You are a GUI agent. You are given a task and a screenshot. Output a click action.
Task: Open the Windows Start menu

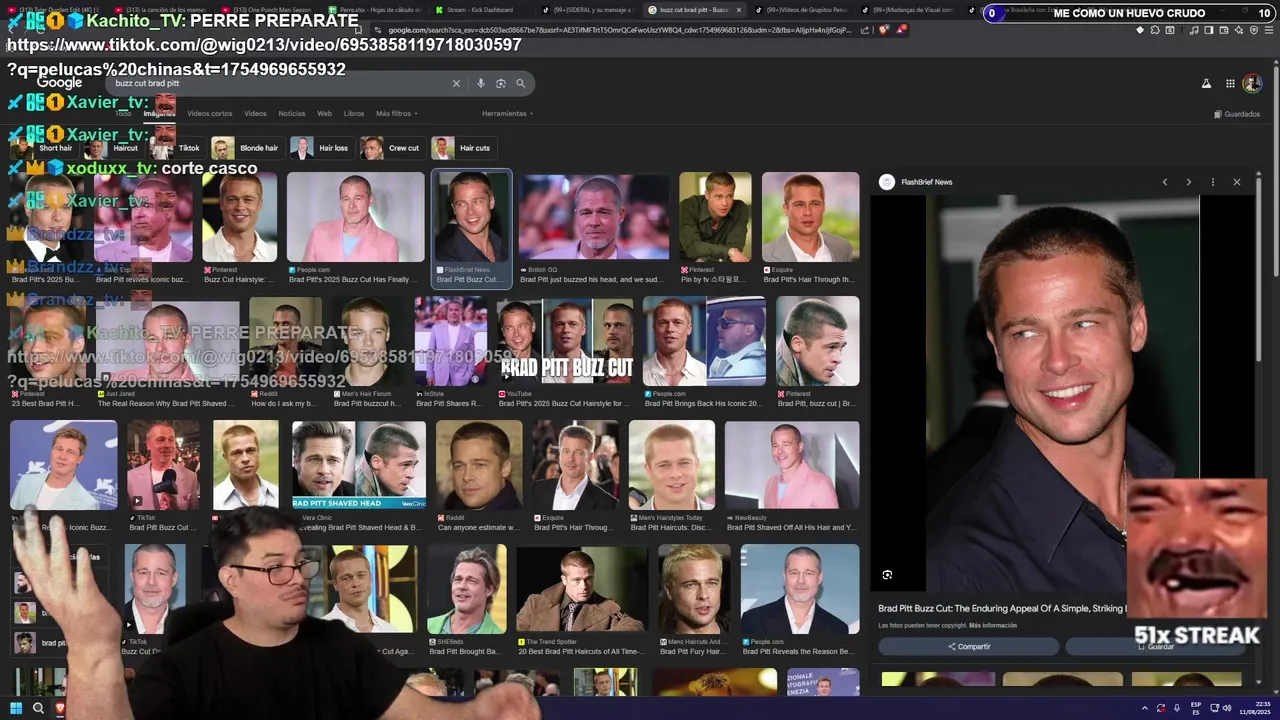[16, 708]
